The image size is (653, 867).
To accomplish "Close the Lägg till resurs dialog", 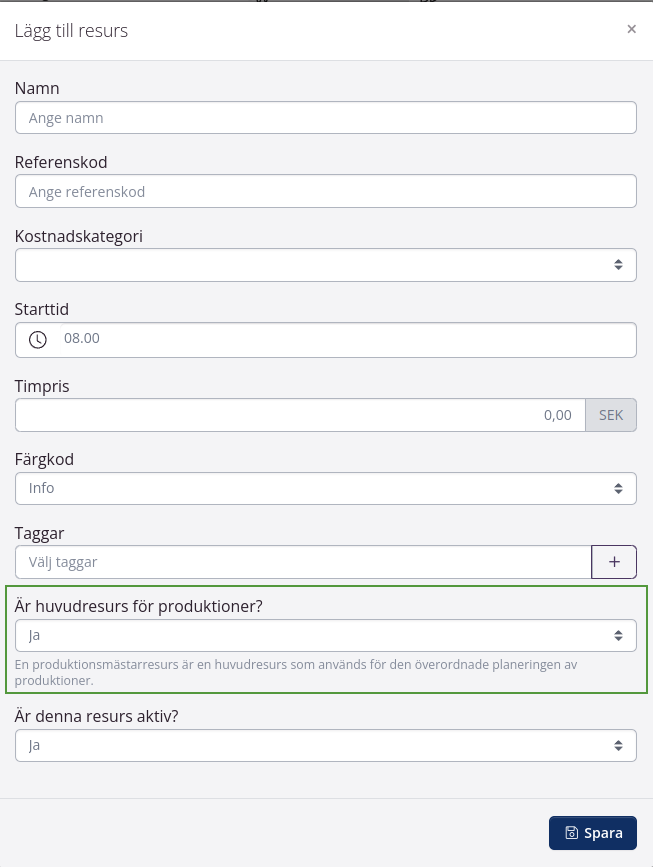I will click(x=631, y=29).
